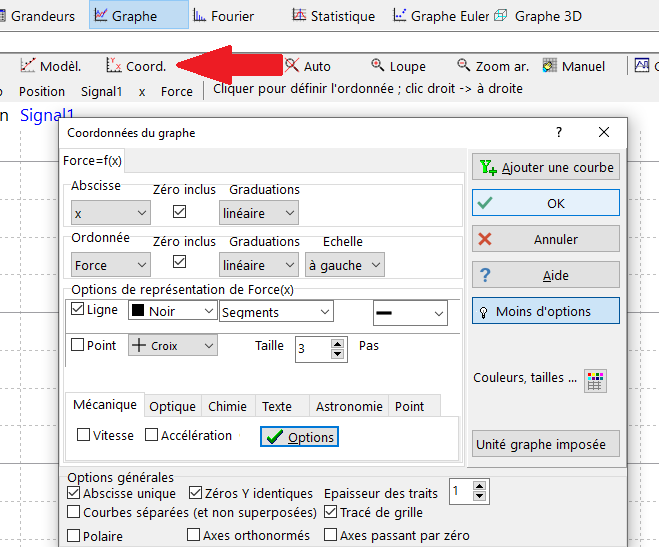Switch to the Optique tab
Image resolution: width=659 pixels, height=547 pixels.
pyautogui.click(x=172, y=406)
